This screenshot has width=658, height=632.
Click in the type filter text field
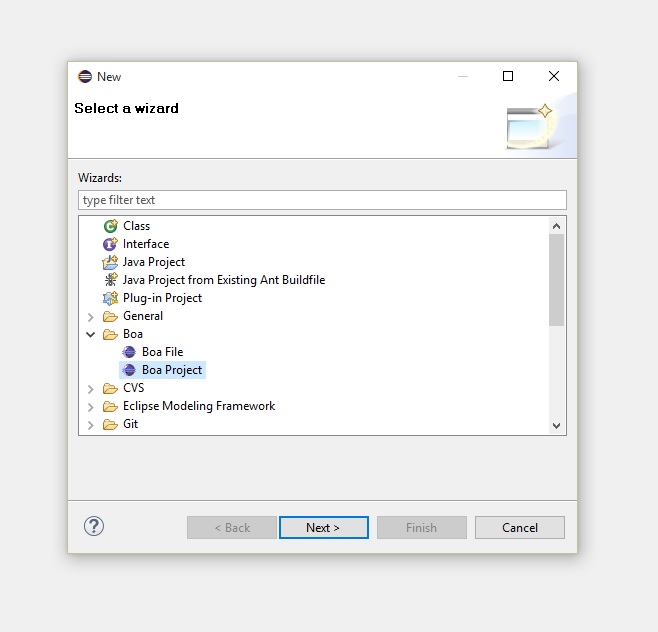coord(322,200)
